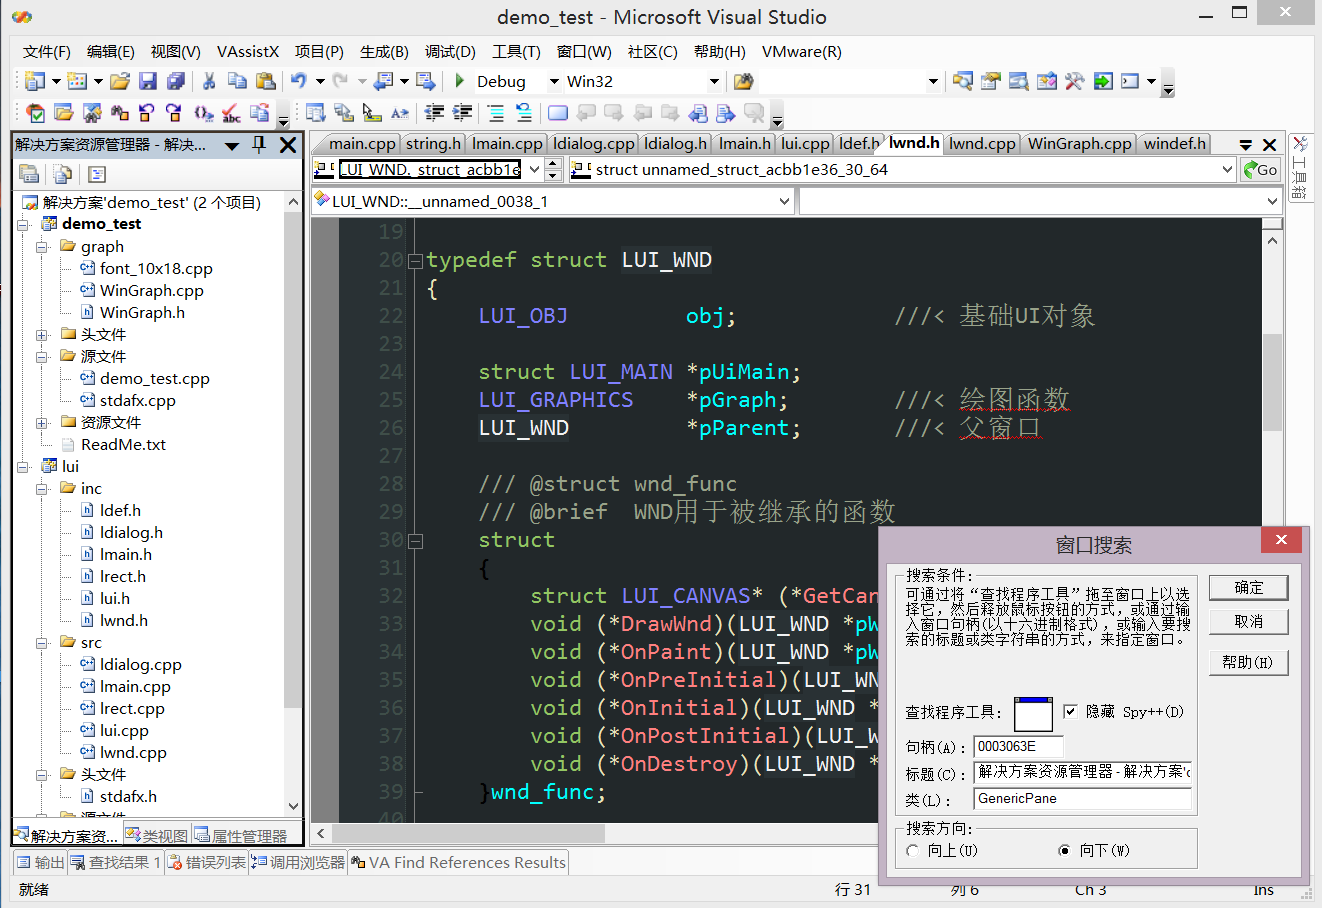Click 确定 button in 窗口搜索 dialog
The width and height of the screenshot is (1322, 908).
[1248, 587]
